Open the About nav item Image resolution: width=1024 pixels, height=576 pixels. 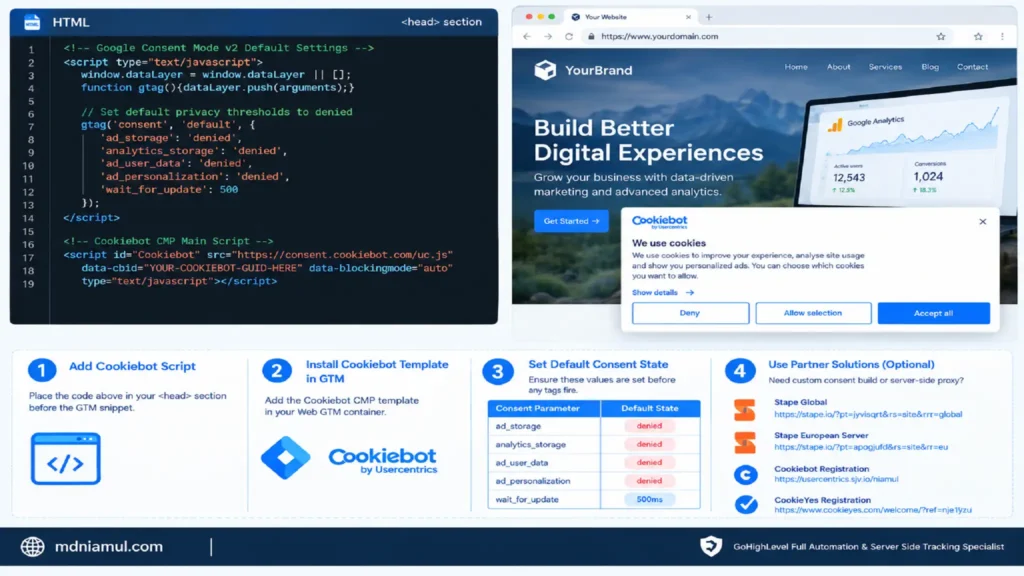point(839,67)
